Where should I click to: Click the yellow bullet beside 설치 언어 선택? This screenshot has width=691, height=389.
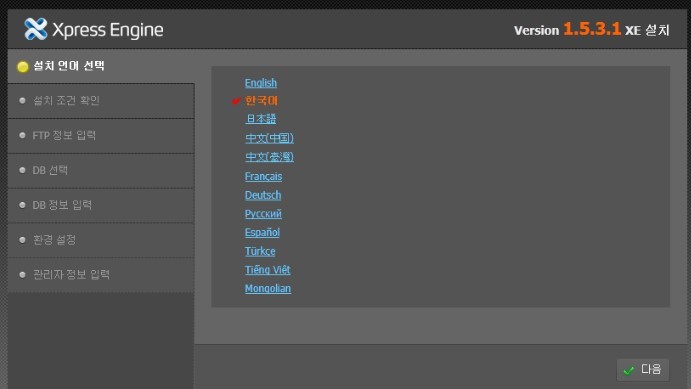(22, 67)
